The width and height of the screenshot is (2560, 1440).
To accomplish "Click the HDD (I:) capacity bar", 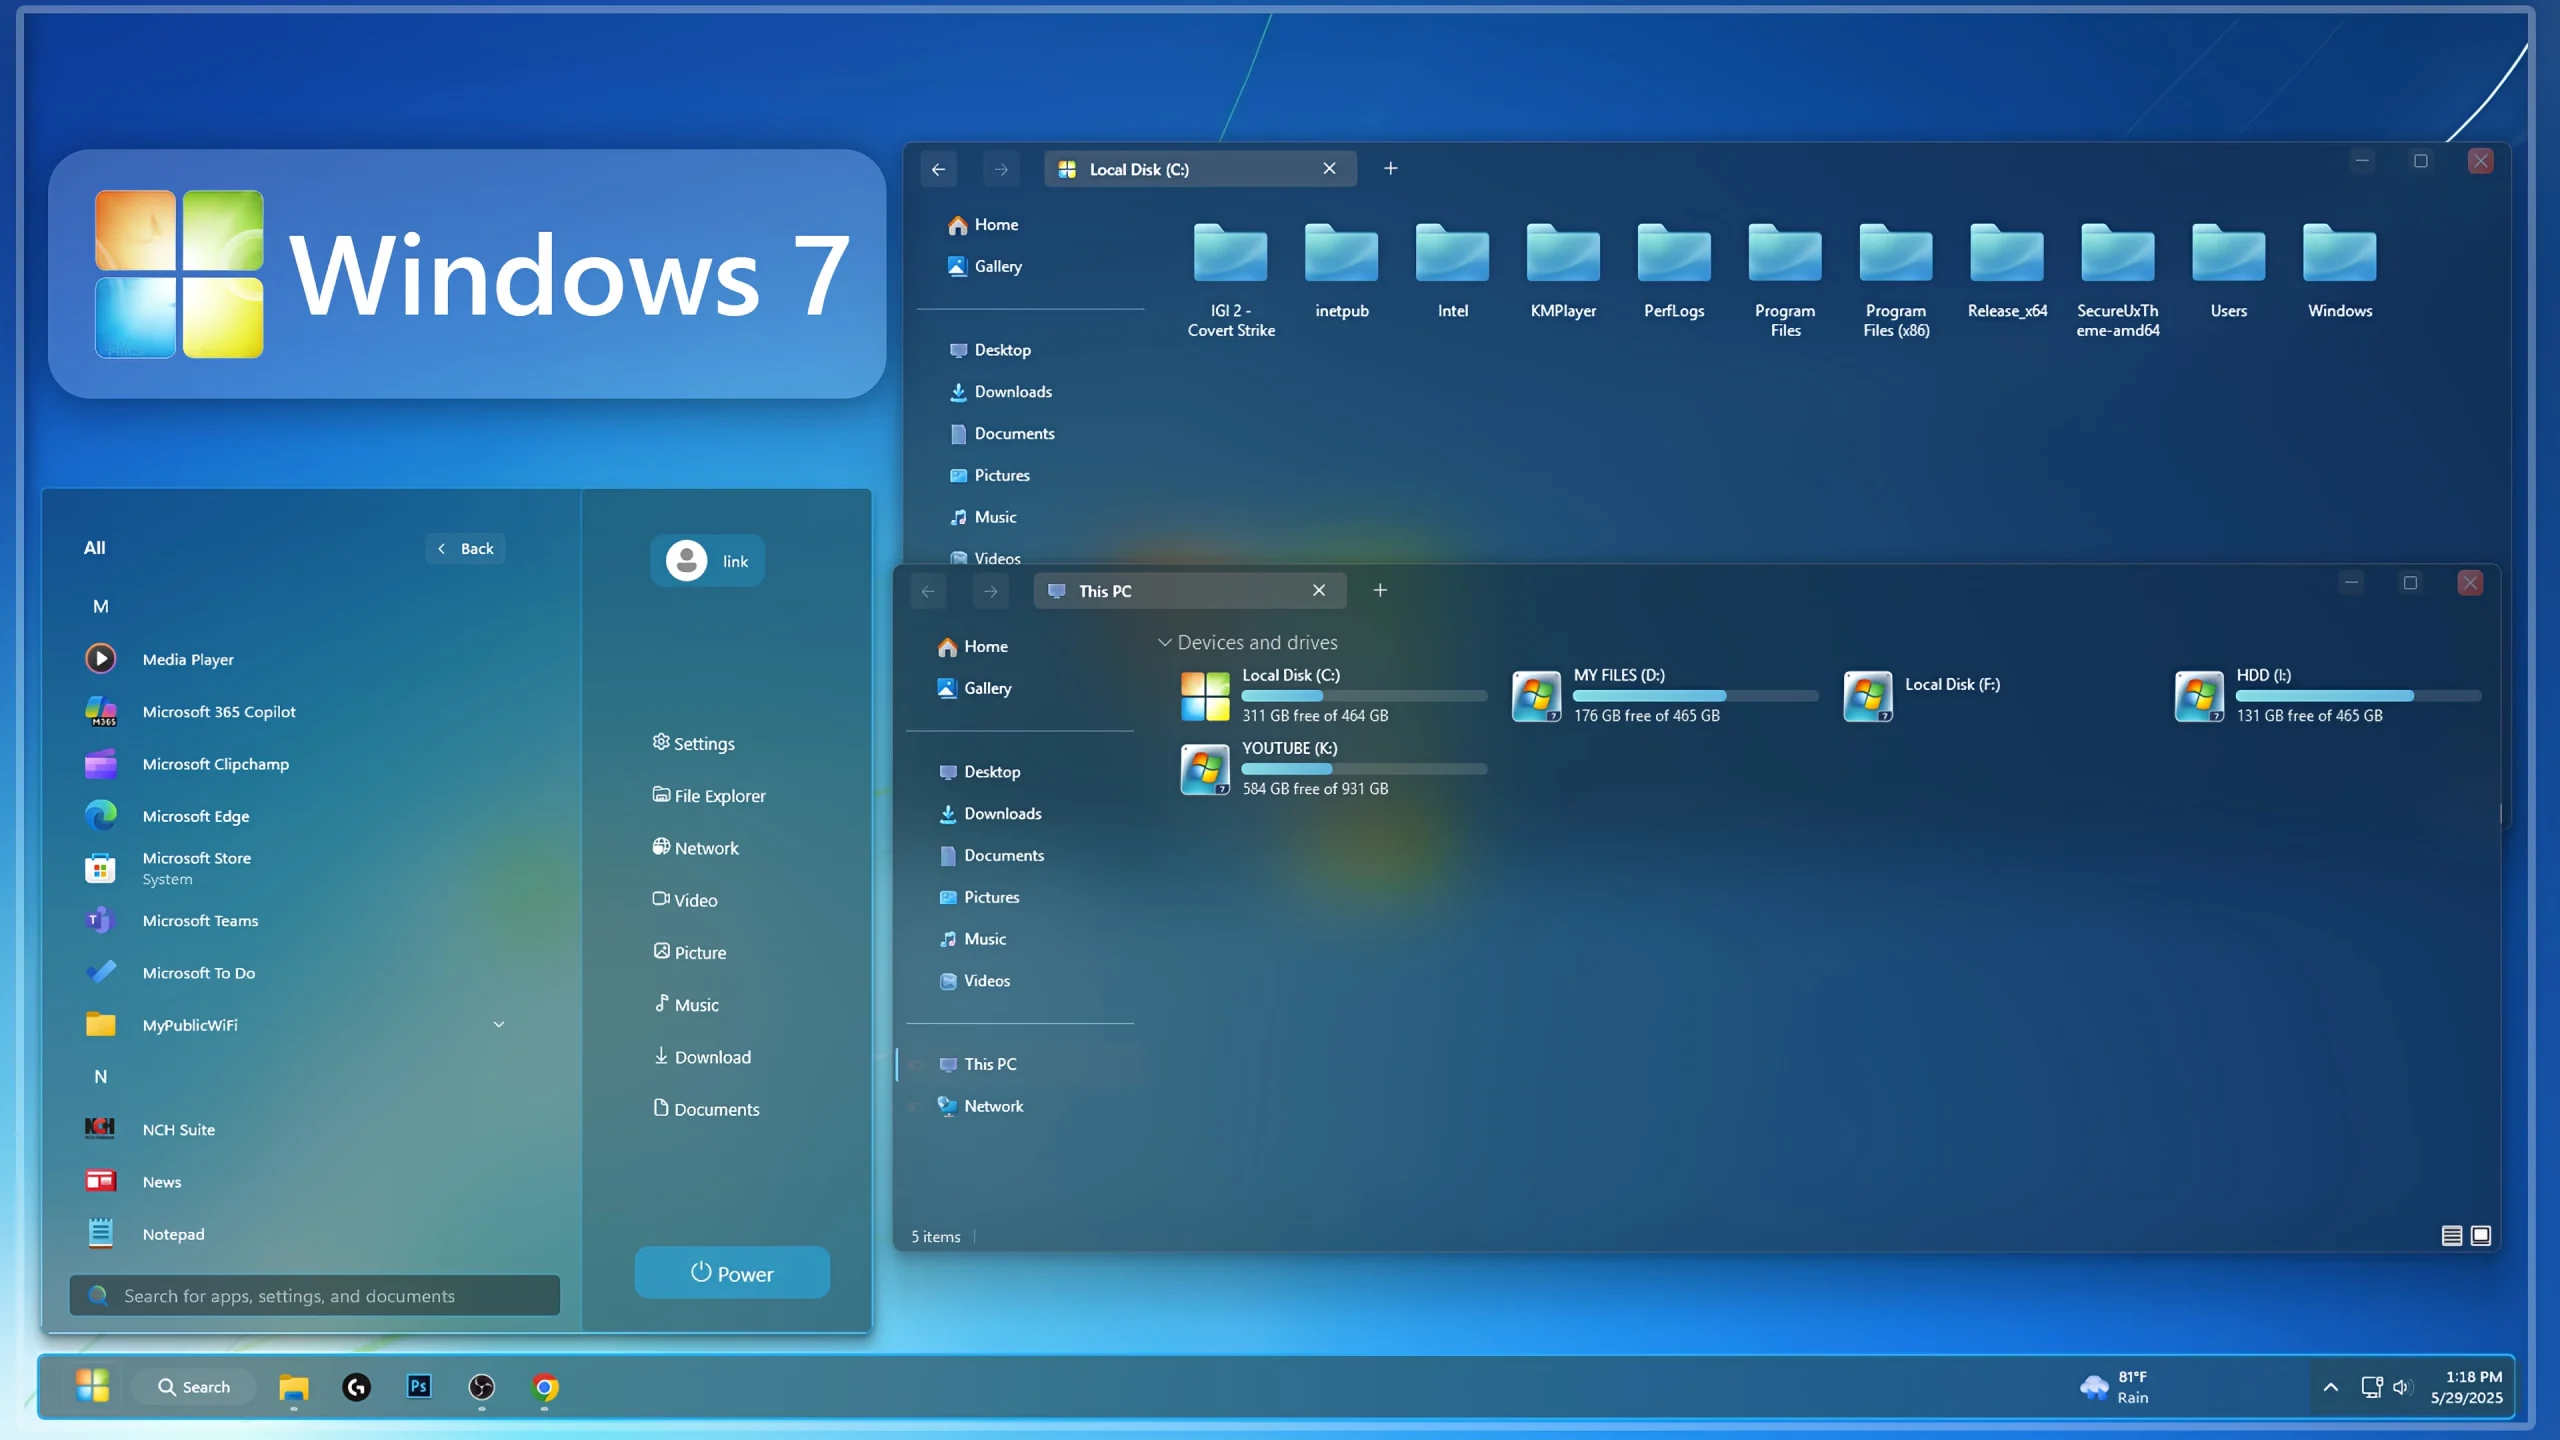I will pos(2358,696).
